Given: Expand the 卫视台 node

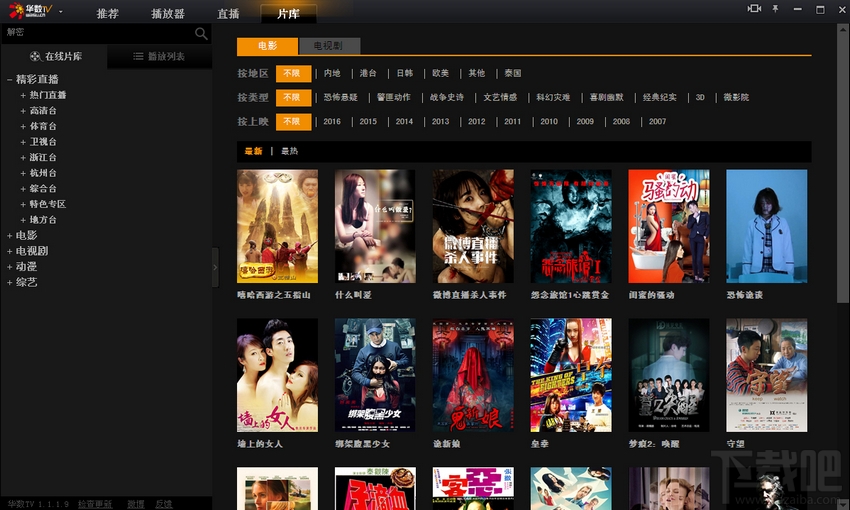Looking at the screenshot, I should pyautogui.click(x=23, y=142).
